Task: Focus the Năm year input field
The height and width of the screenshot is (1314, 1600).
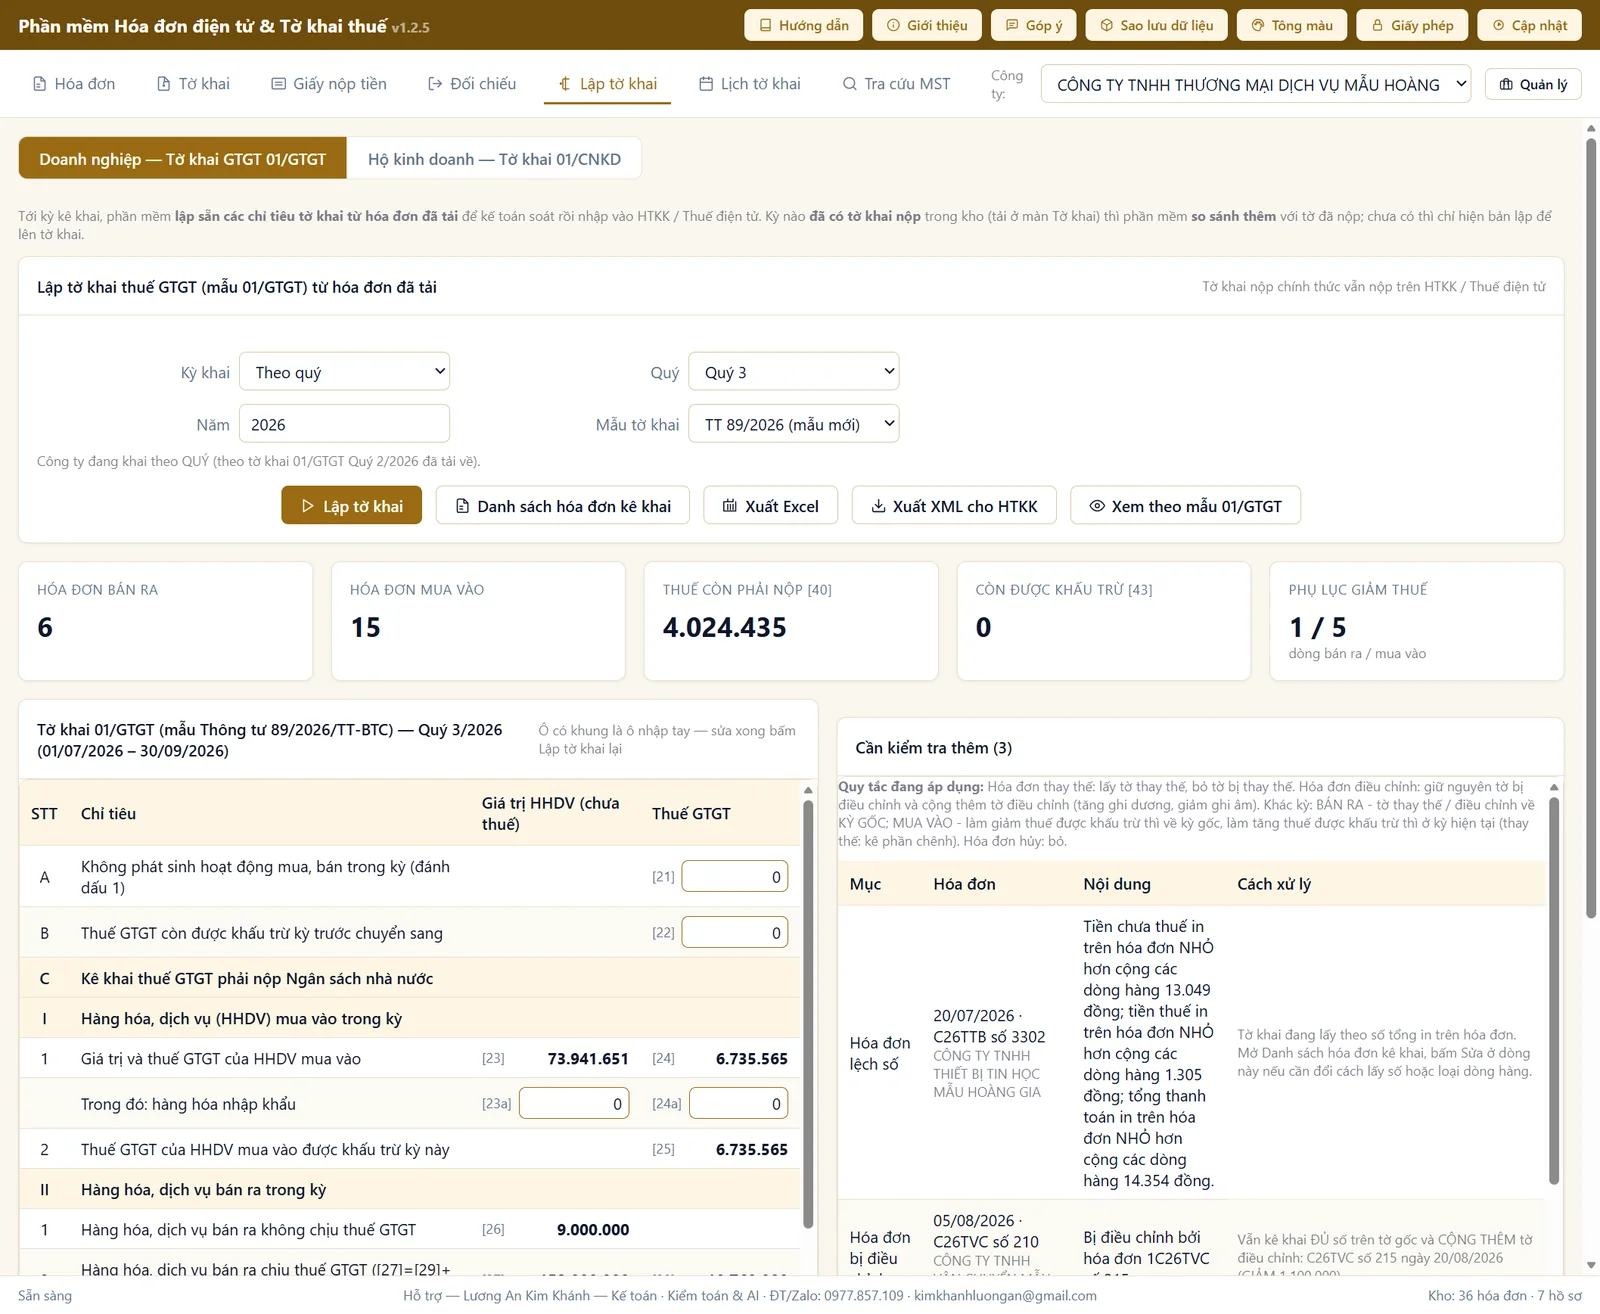Action: [x=344, y=424]
